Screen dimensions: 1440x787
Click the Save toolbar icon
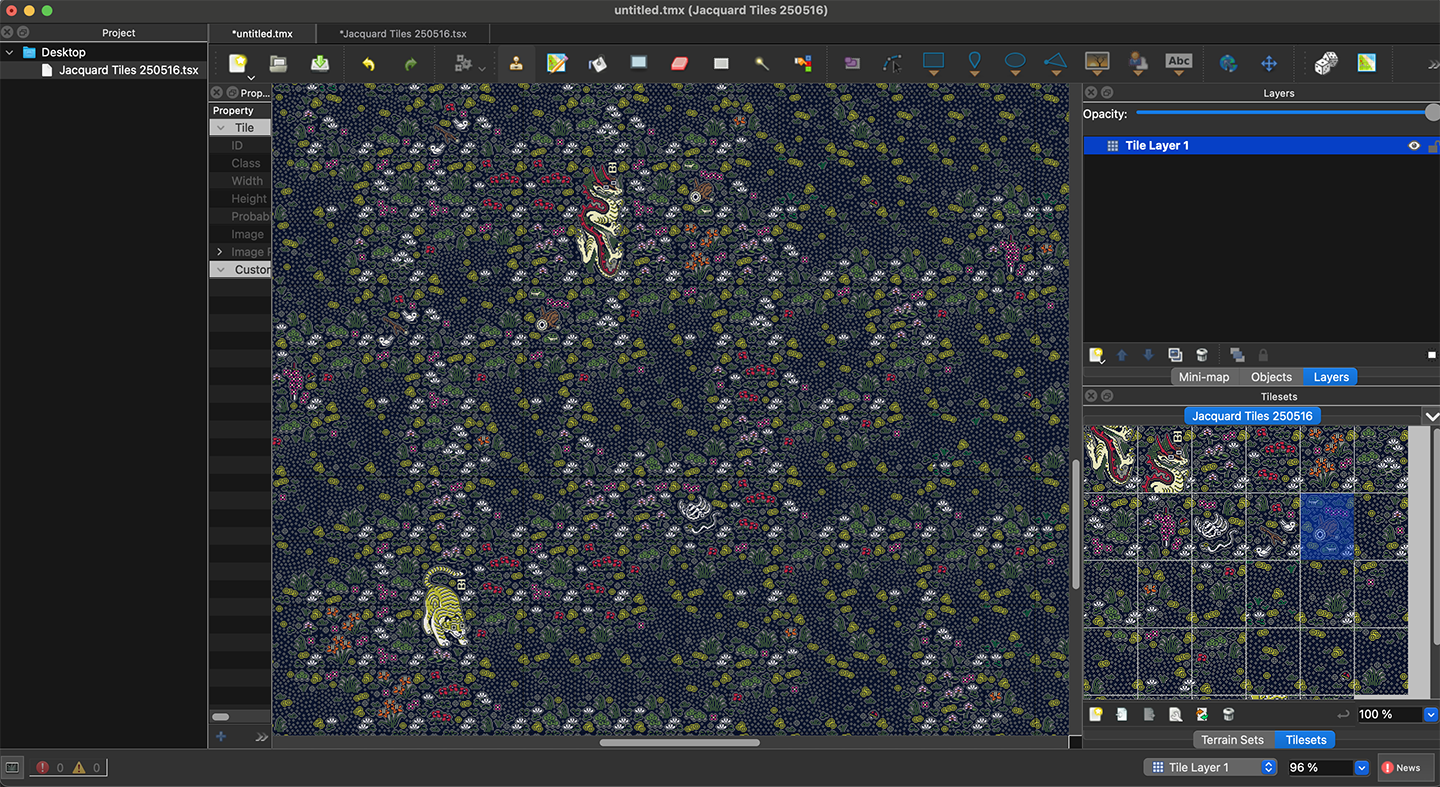(x=319, y=63)
